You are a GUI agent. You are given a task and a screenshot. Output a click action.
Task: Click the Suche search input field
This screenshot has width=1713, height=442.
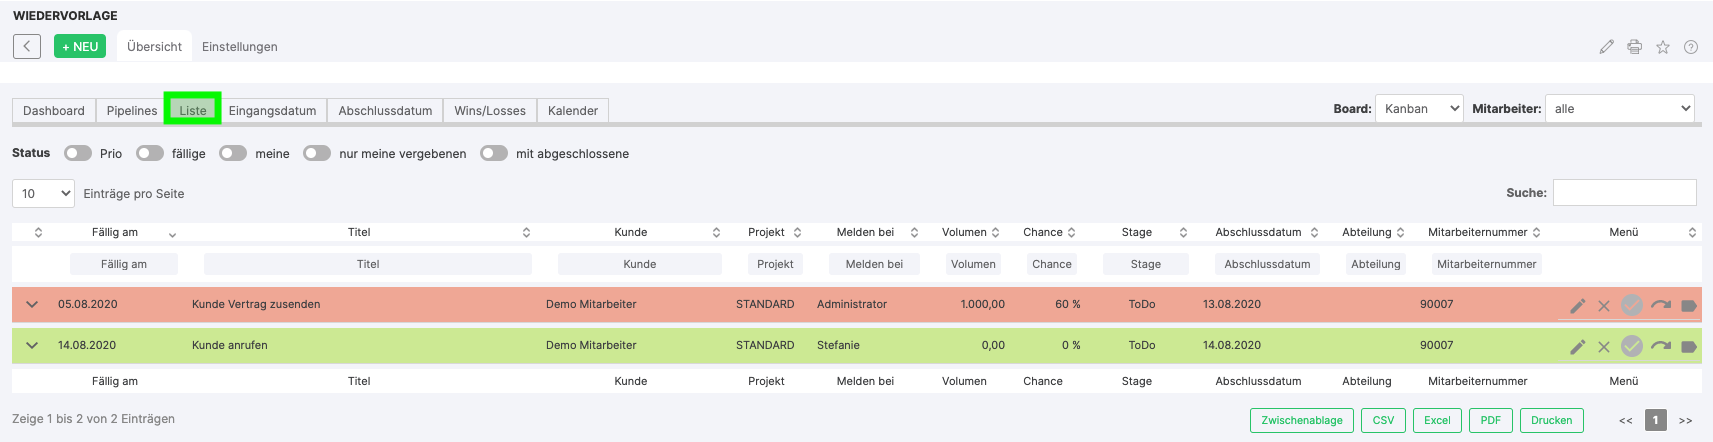tap(1624, 193)
